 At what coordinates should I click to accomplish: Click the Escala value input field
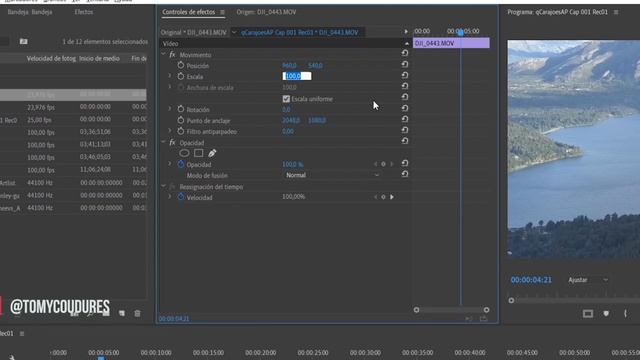[297, 76]
